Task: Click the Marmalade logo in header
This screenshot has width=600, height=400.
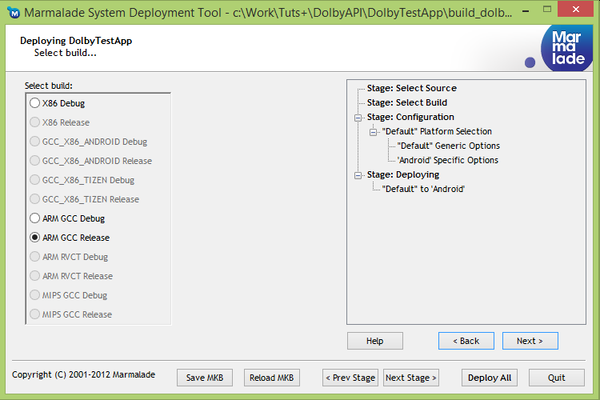Action: click(567, 48)
